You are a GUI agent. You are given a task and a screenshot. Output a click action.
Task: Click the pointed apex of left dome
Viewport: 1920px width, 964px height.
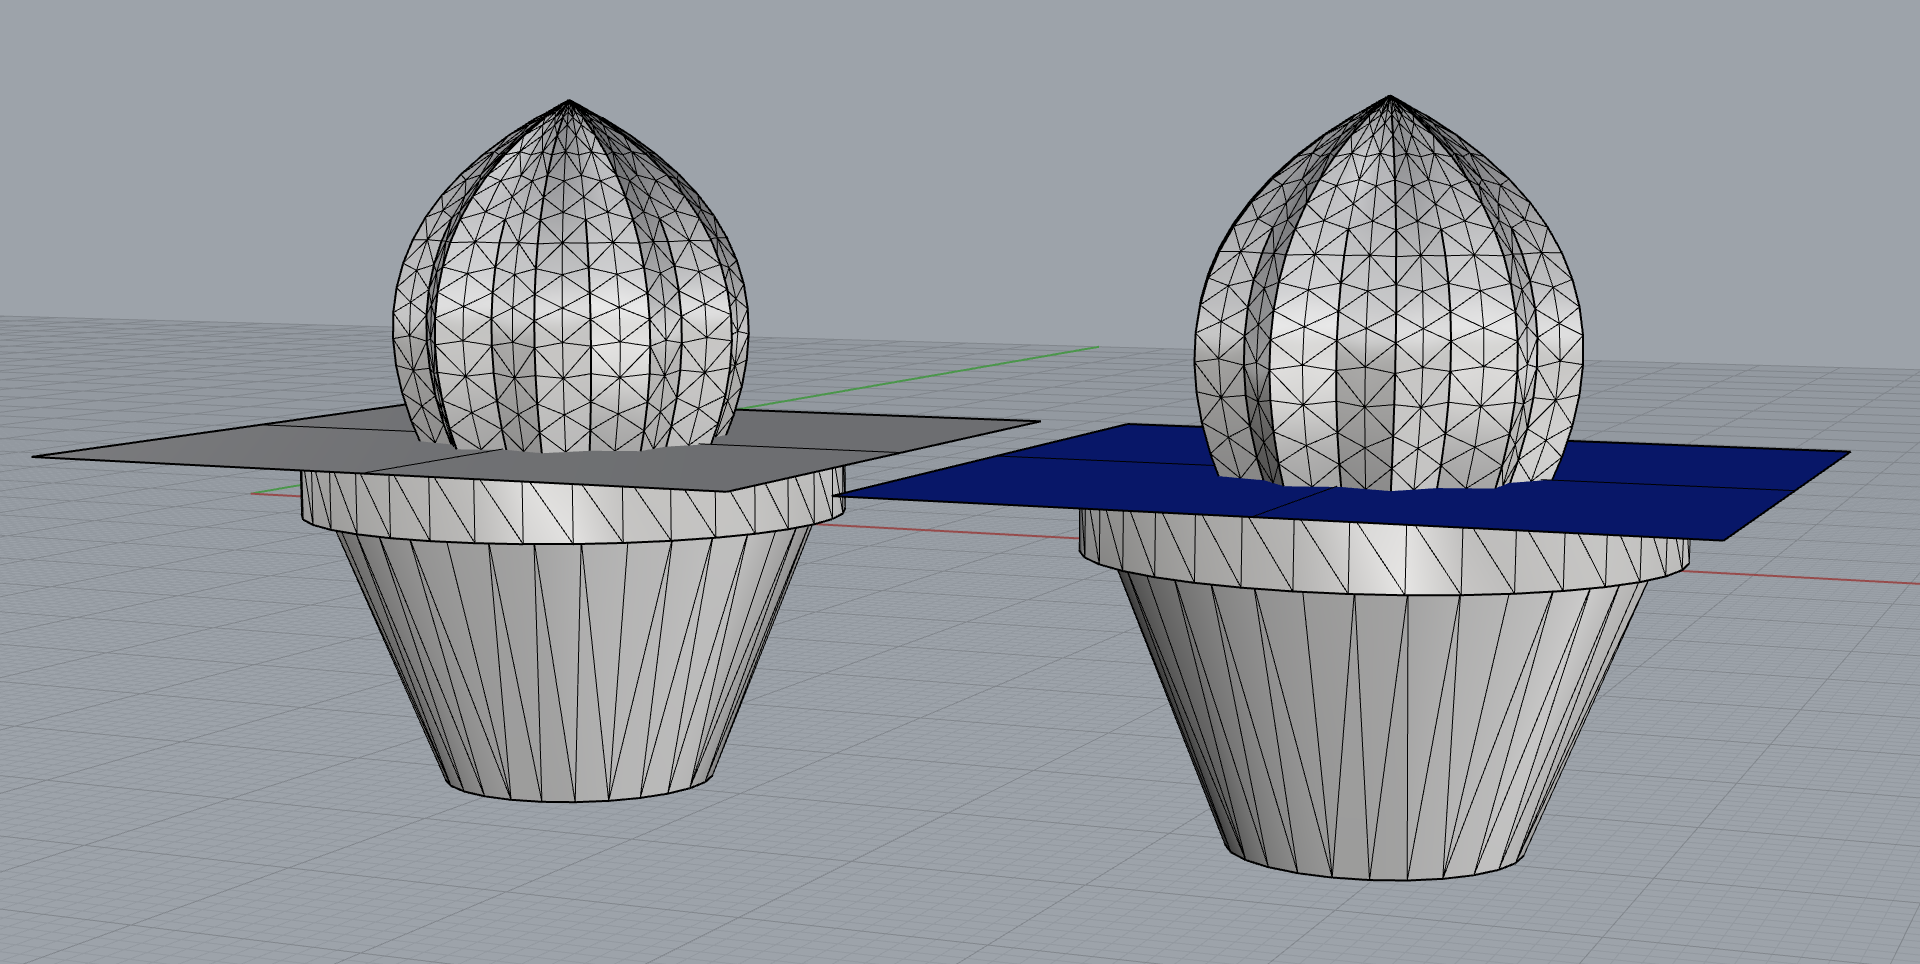(569, 102)
